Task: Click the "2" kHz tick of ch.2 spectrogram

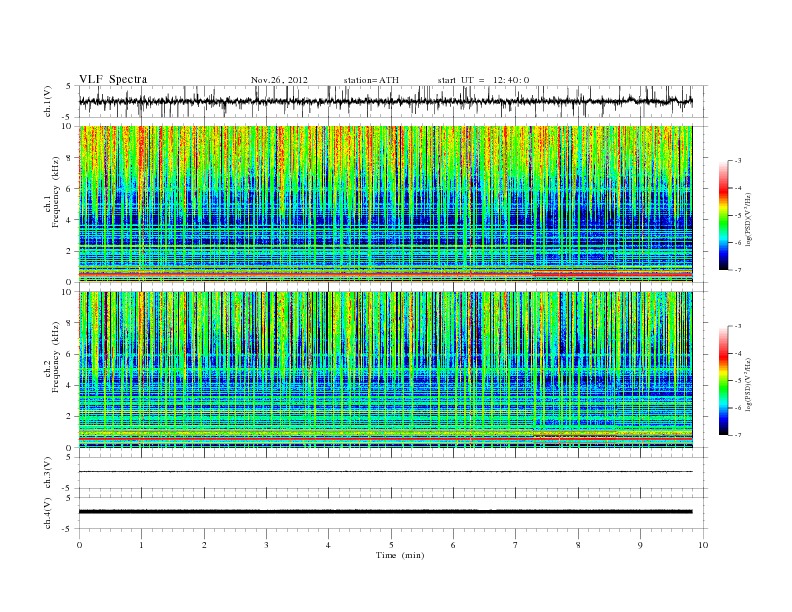Action: (69, 417)
